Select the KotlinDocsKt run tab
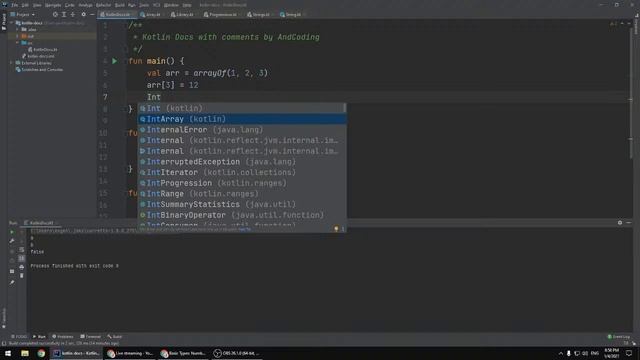Screen dimensions: 640x360 click(41, 223)
